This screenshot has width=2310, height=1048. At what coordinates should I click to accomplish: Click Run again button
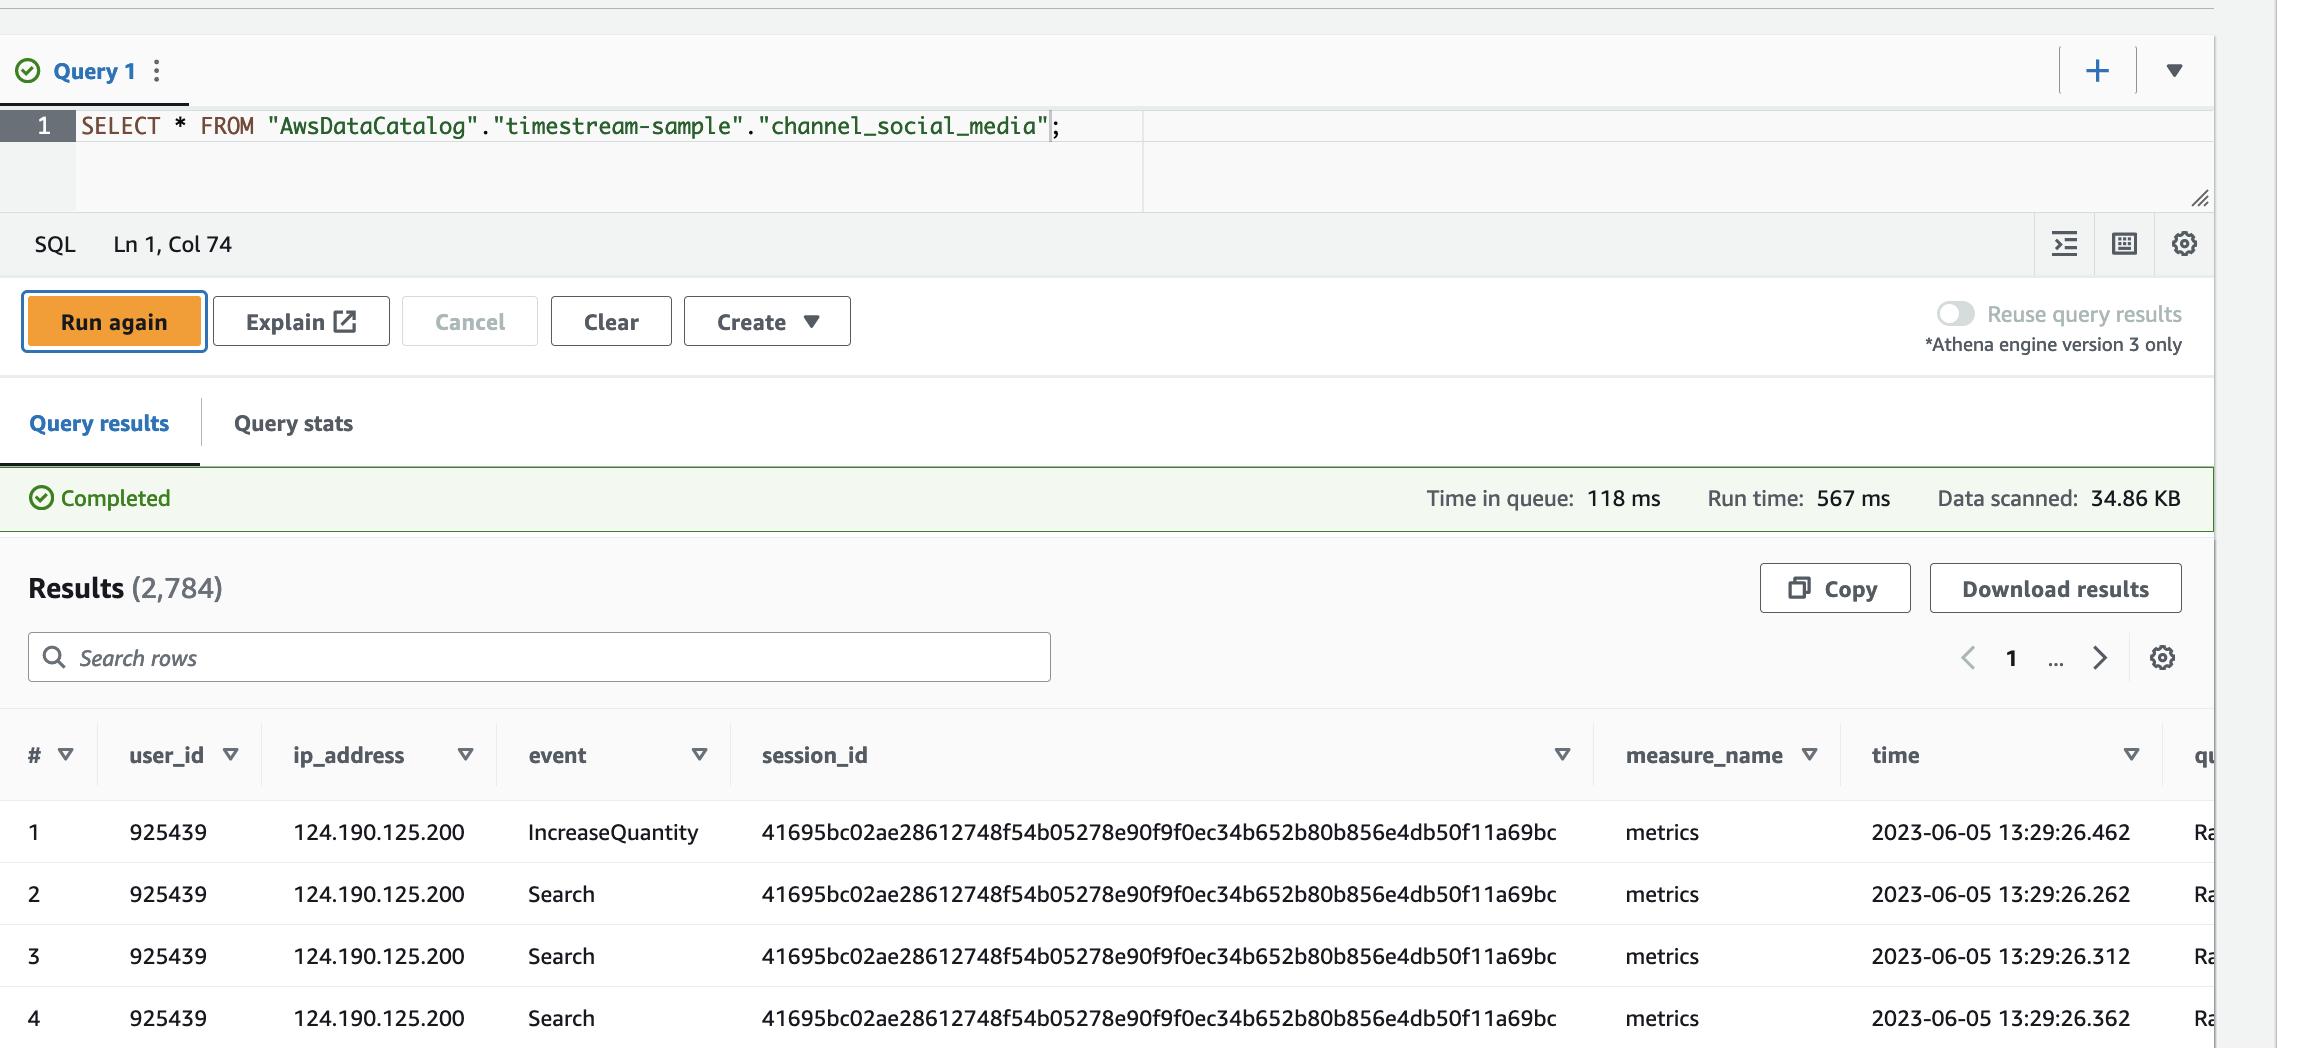(x=114, y=322)
